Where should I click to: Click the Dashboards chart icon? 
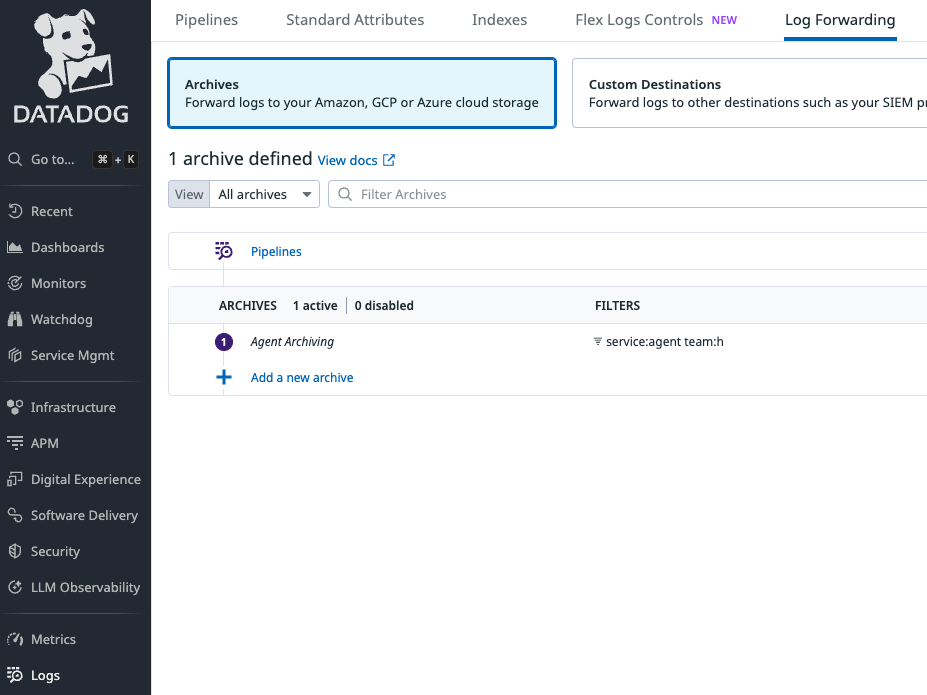click(x=15, y=247)
